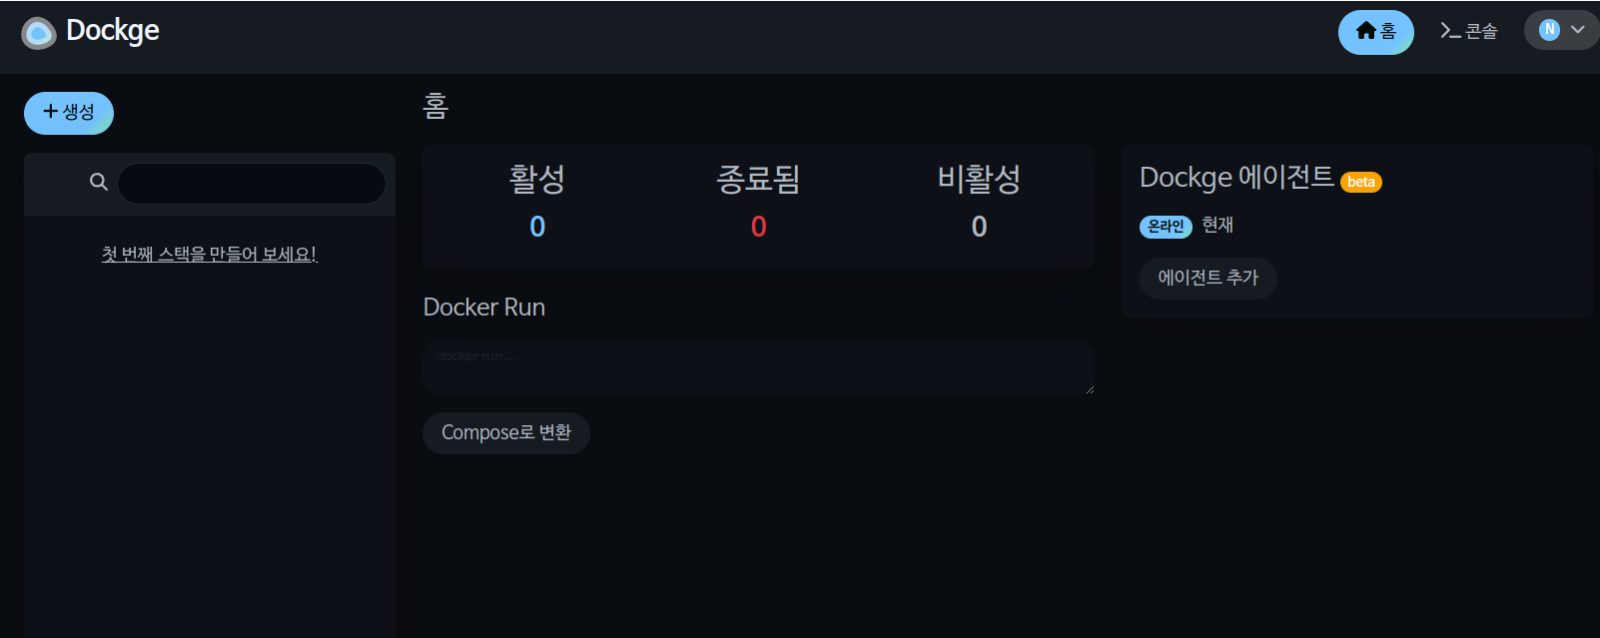Click the beta badge next to Dockge 에이전트

pos(1361,182)
